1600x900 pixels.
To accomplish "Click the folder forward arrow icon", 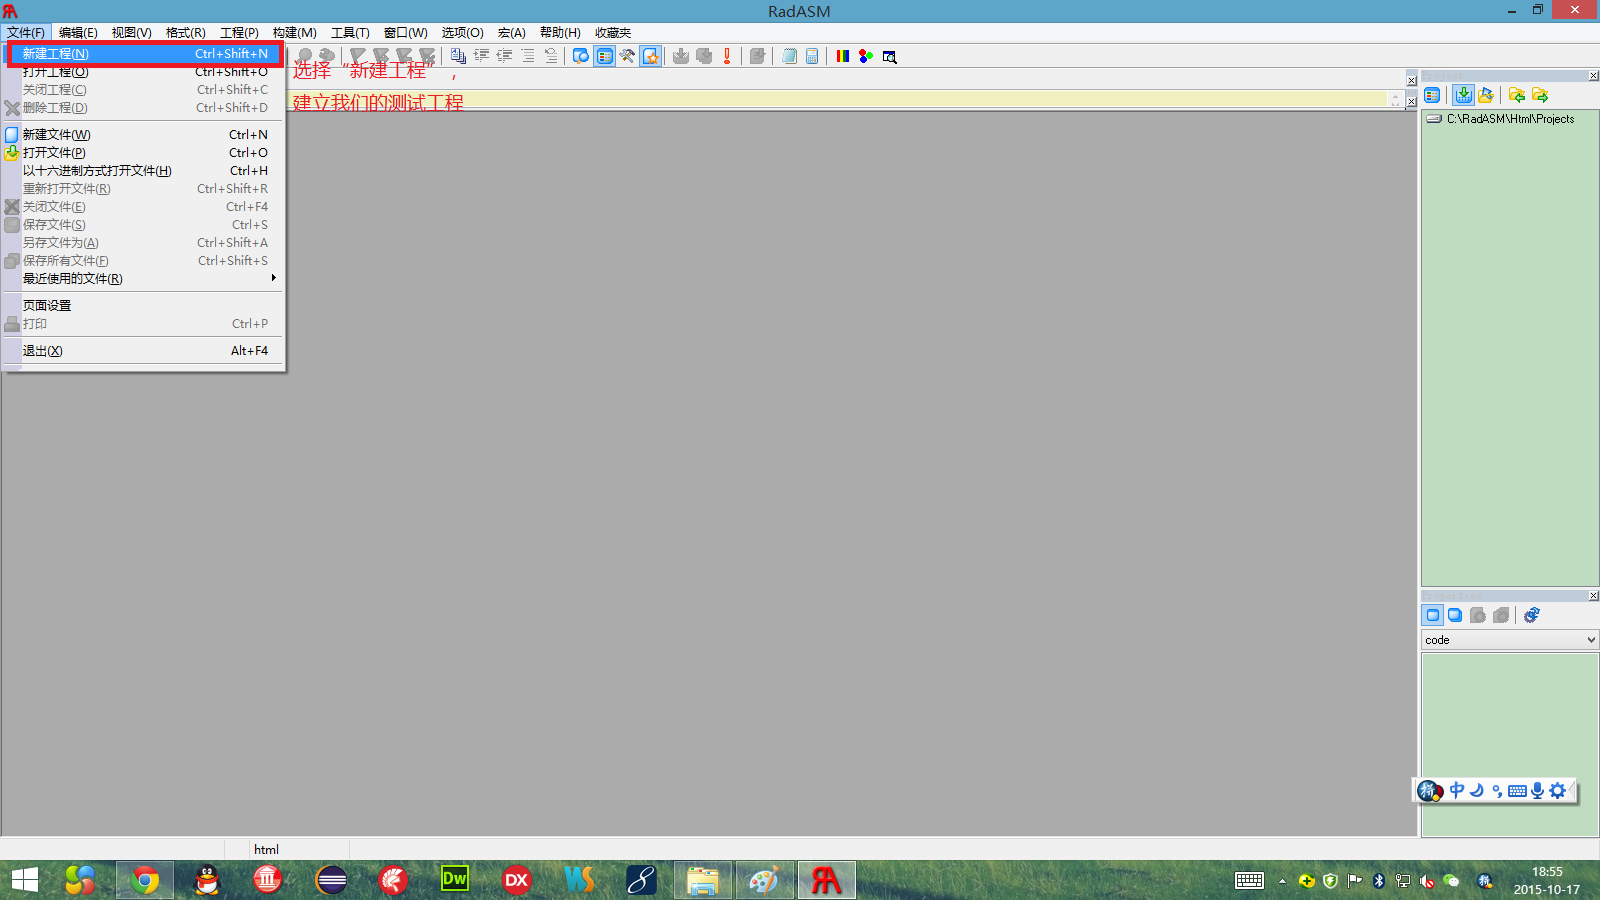I will 1540,95.
